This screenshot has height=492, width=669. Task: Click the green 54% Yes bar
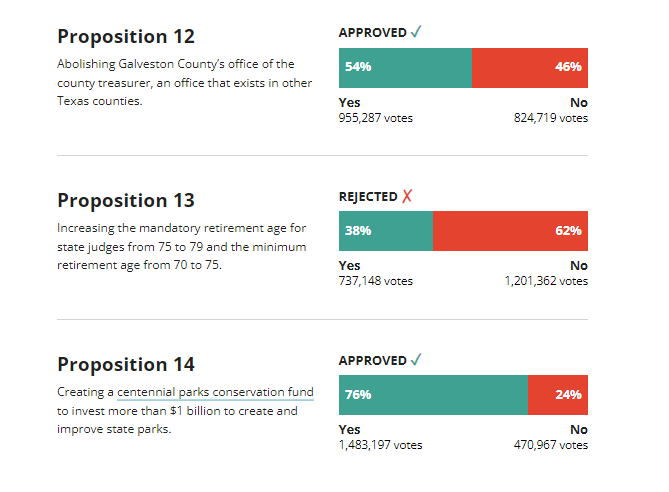pos(405,67)
